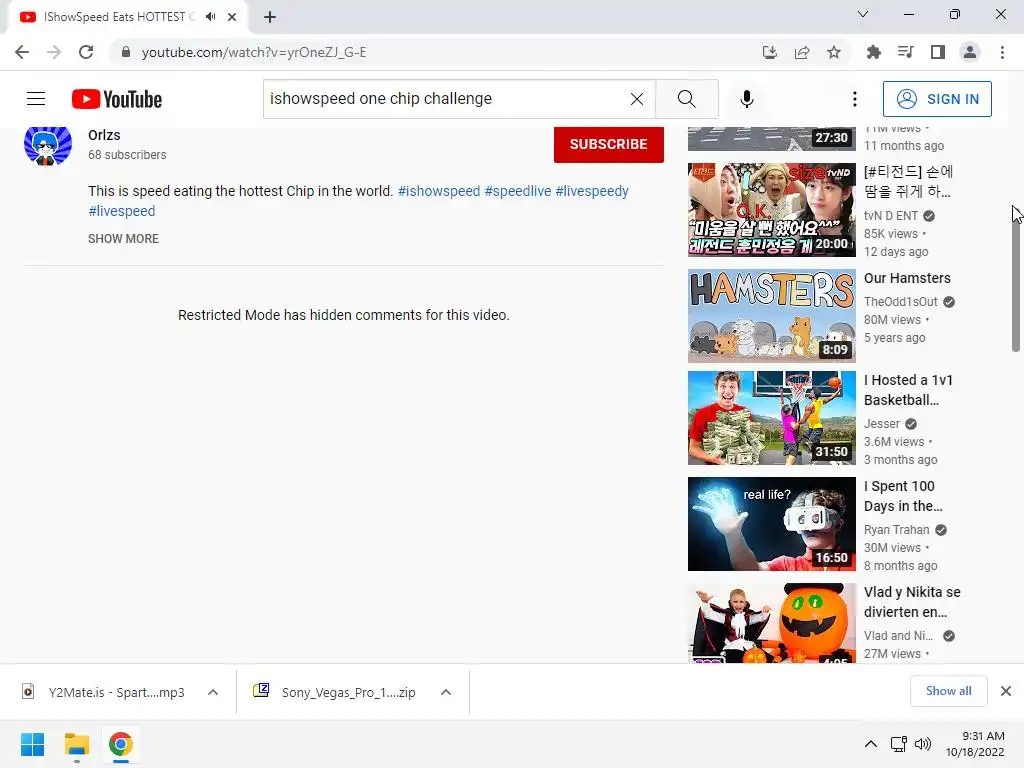This screenshot has width=1024, height=768.
Task: Click the Jesser channel name
Action: point(882,424)
